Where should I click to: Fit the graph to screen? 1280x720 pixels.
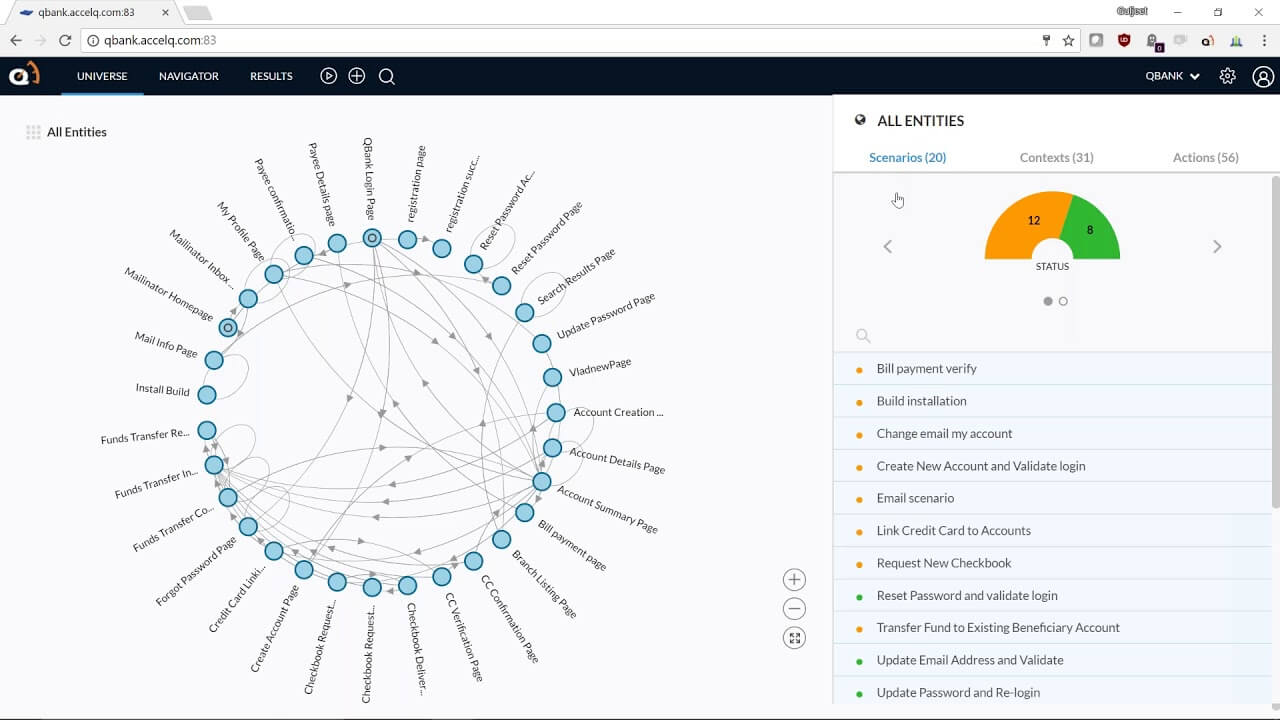[x=794, y=638]
